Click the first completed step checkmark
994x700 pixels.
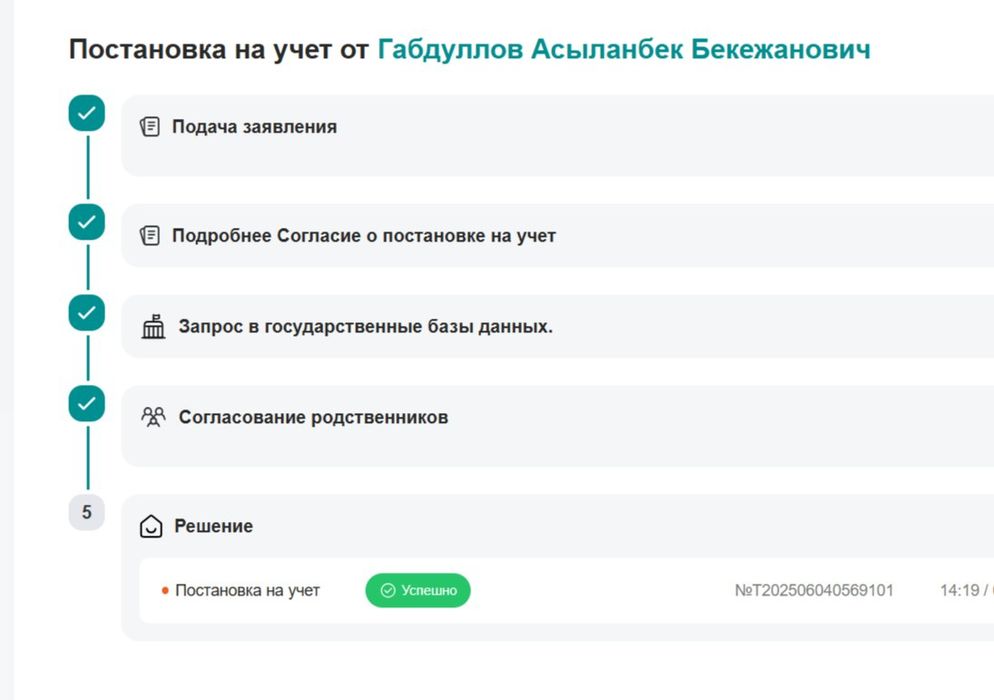(87, 113)
